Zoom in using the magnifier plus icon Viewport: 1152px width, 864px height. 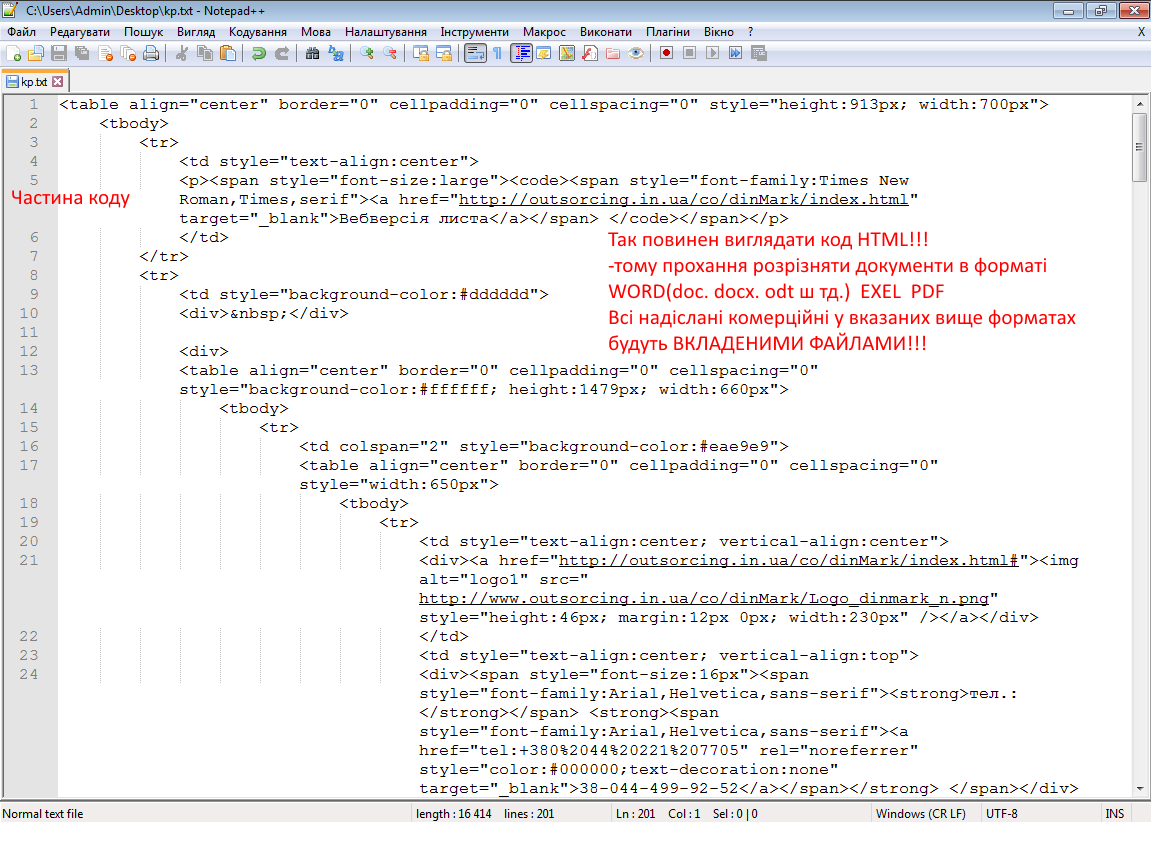pyautogui.click(x=367, y=54)
